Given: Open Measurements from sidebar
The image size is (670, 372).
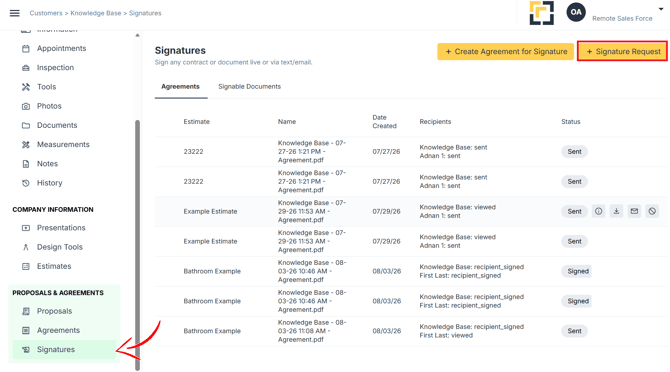Looking at the screenshot, I should point(63,145).
